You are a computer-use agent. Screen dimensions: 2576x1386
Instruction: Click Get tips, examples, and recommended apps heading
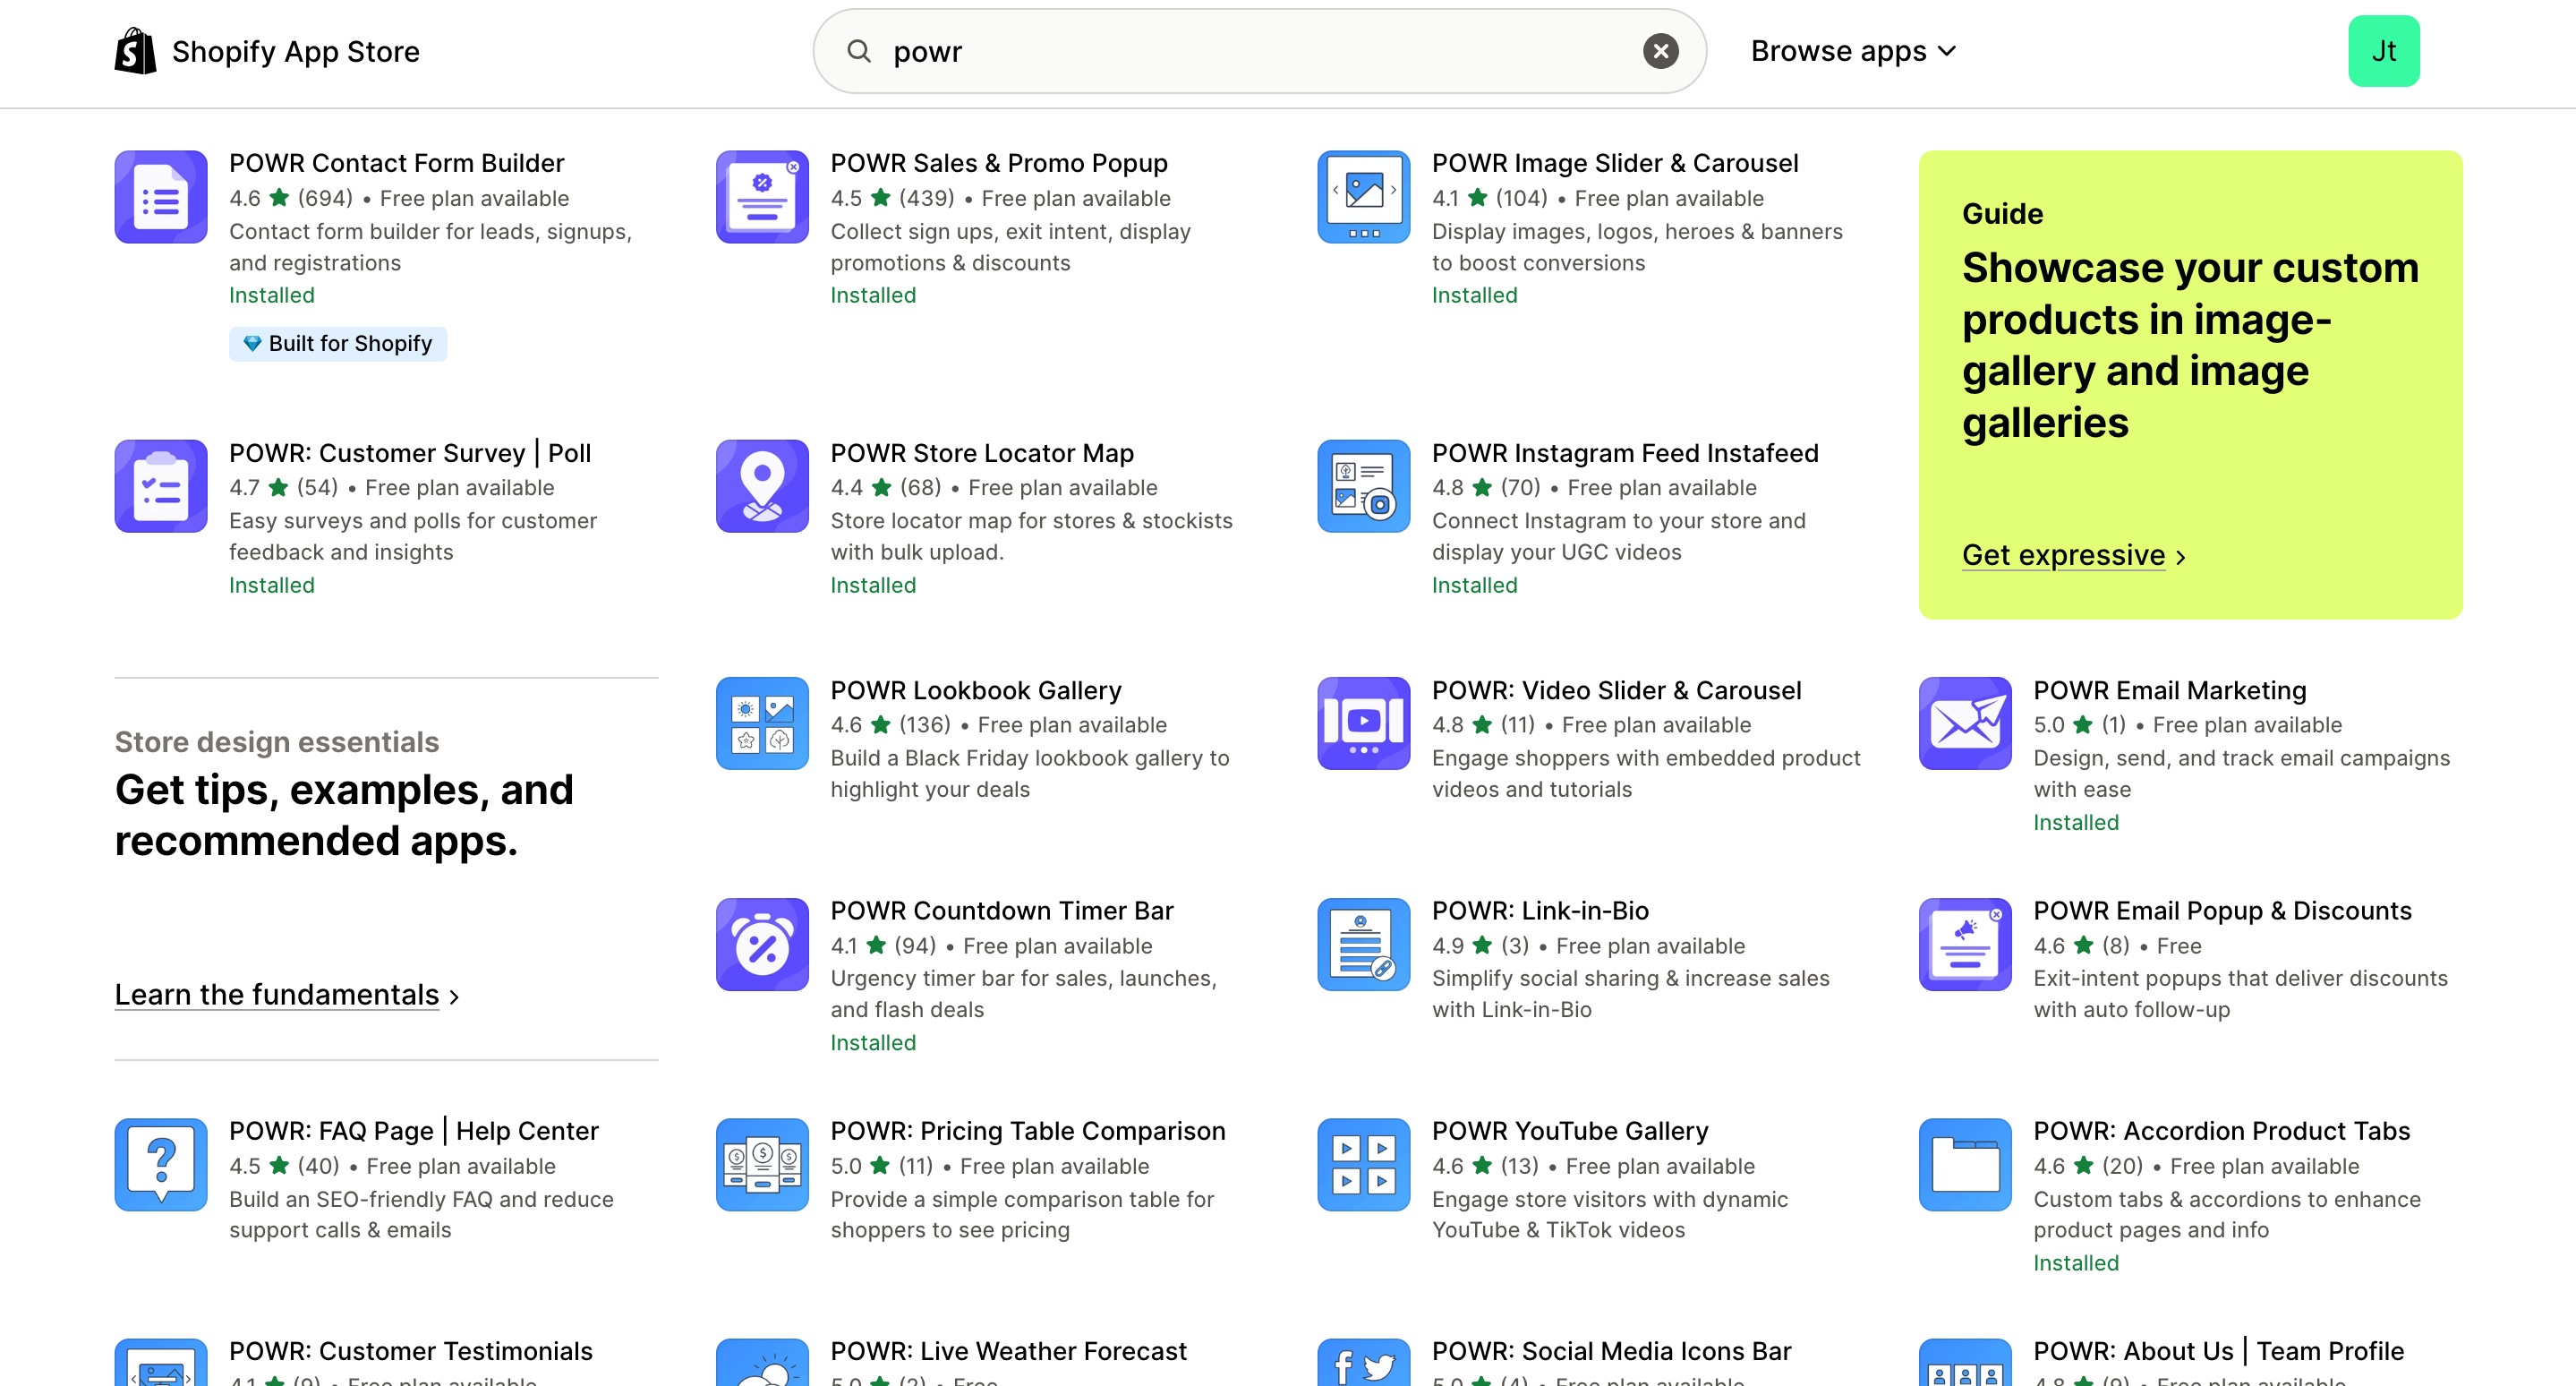tap(344, 815)
